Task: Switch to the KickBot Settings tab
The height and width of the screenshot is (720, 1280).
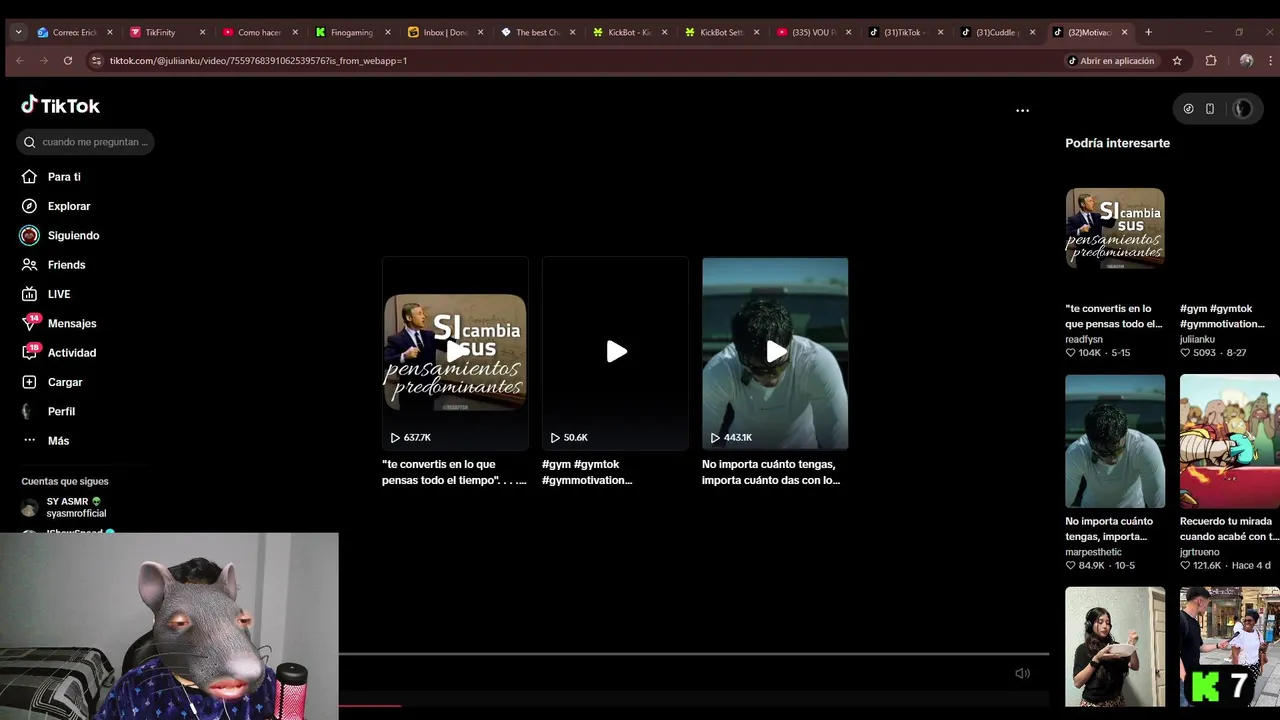Action: click(721, 32)
